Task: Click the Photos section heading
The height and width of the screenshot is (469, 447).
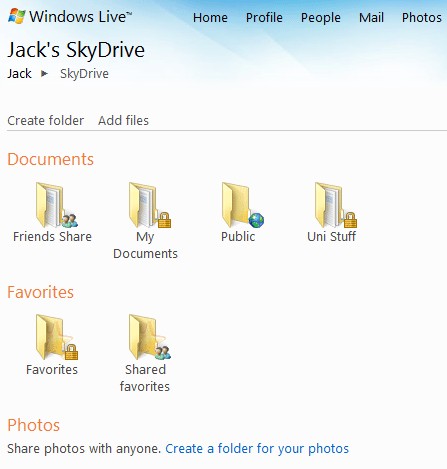Action: click(x=34, y=425)
